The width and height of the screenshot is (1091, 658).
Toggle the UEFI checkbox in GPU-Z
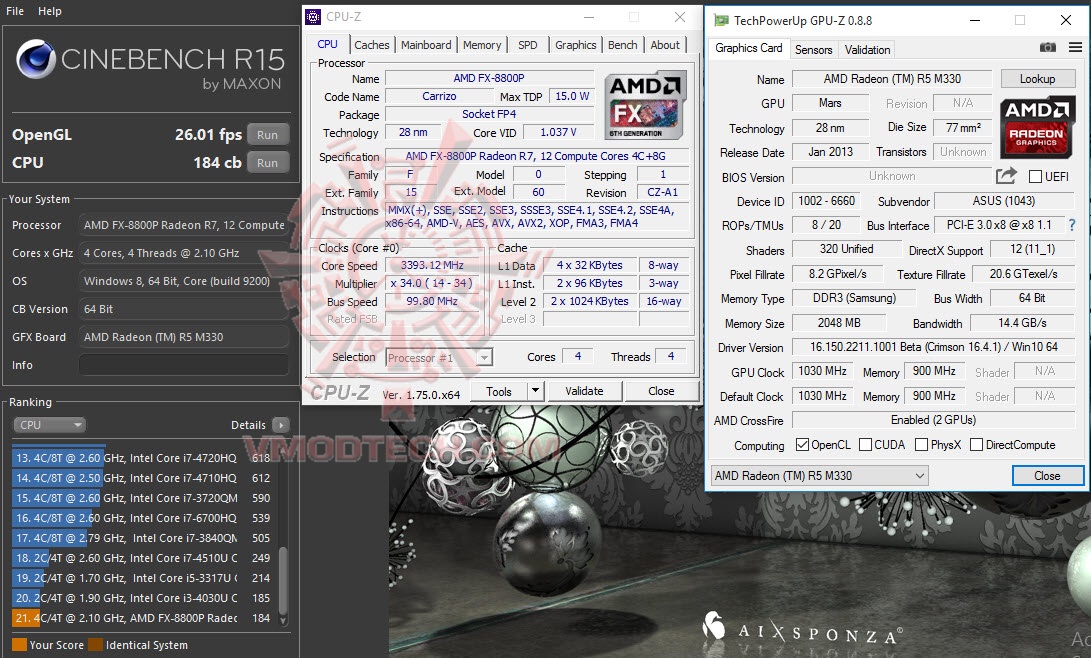pos(1035,177)
